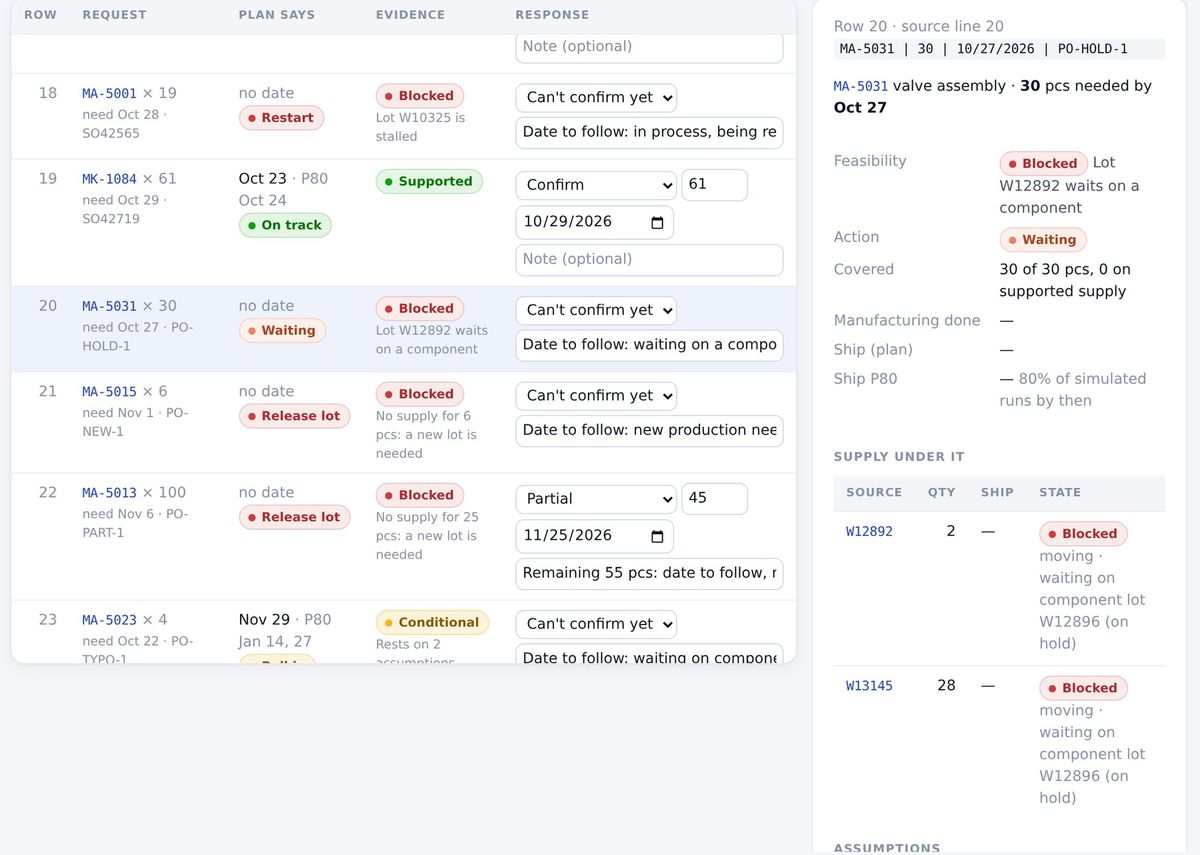Open part link MA-5015 in row 21
Viewport: 1200px width, 855px height.
(x=109, y=392)
